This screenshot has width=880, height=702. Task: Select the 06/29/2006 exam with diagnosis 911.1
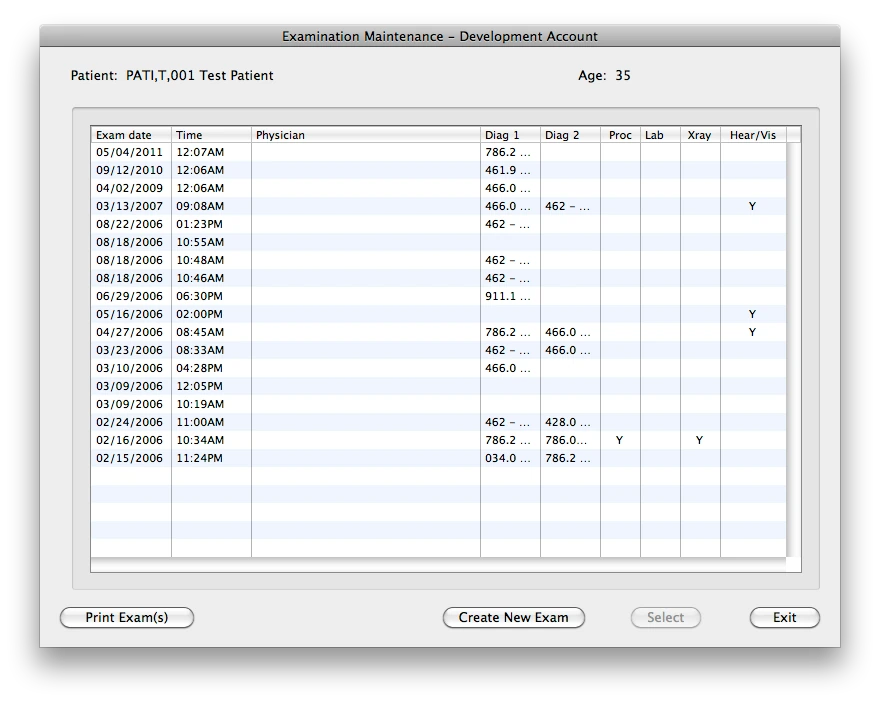[300, 296]
